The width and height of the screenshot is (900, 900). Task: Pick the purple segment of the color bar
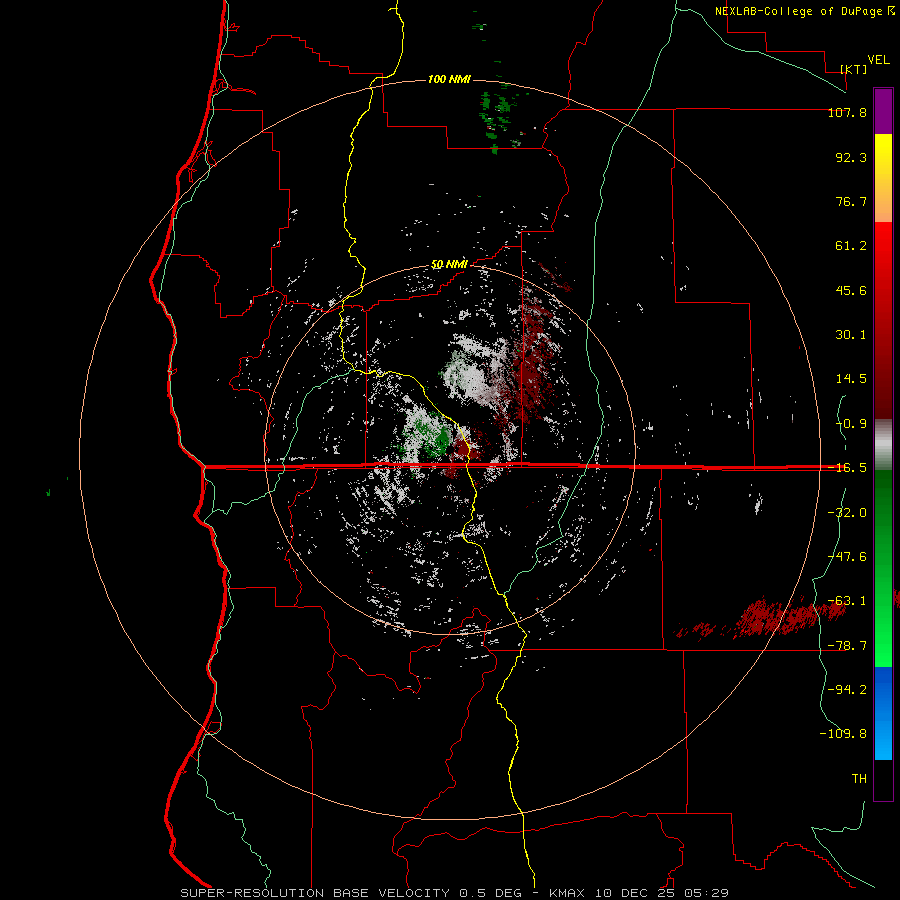[x=883, y=111]
